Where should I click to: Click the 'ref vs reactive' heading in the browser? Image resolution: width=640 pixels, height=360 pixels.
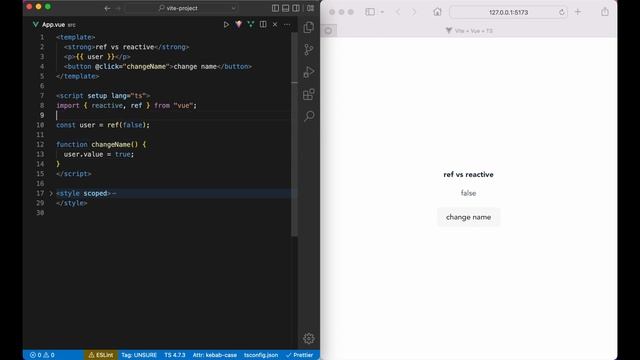tap(468, 174)
